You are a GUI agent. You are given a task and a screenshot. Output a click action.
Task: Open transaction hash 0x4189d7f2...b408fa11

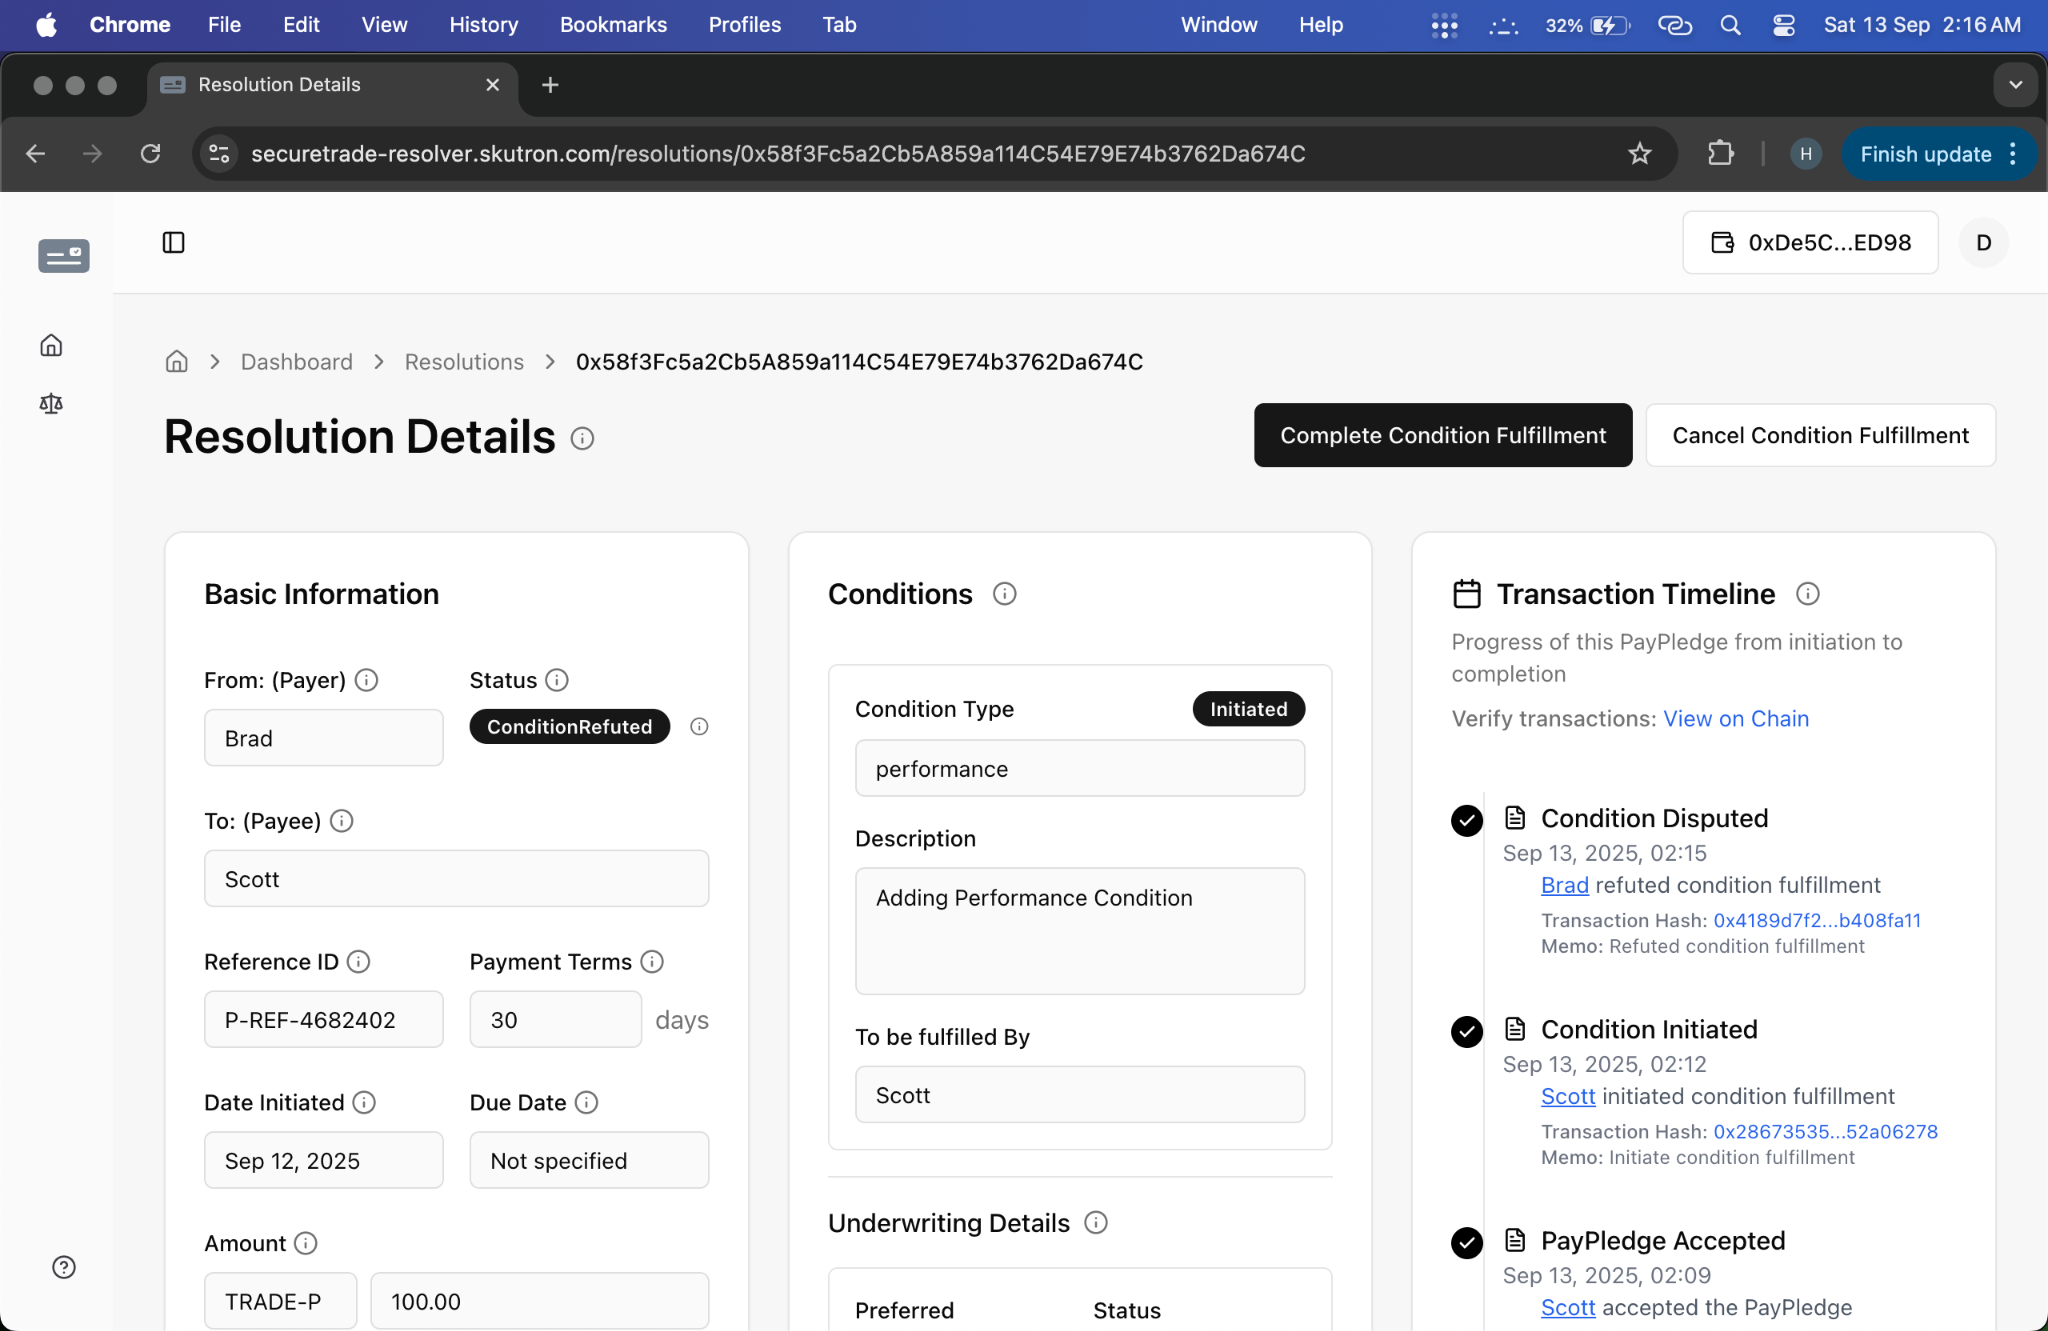[x=1817, y=920]
